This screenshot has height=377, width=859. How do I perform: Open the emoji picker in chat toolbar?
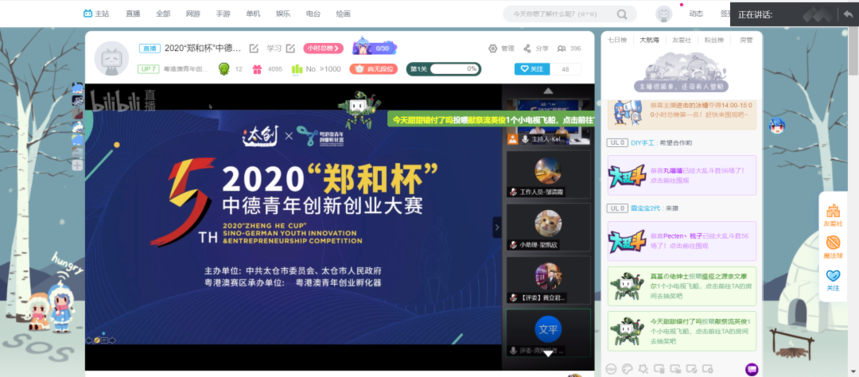click(x=611, y=368)
